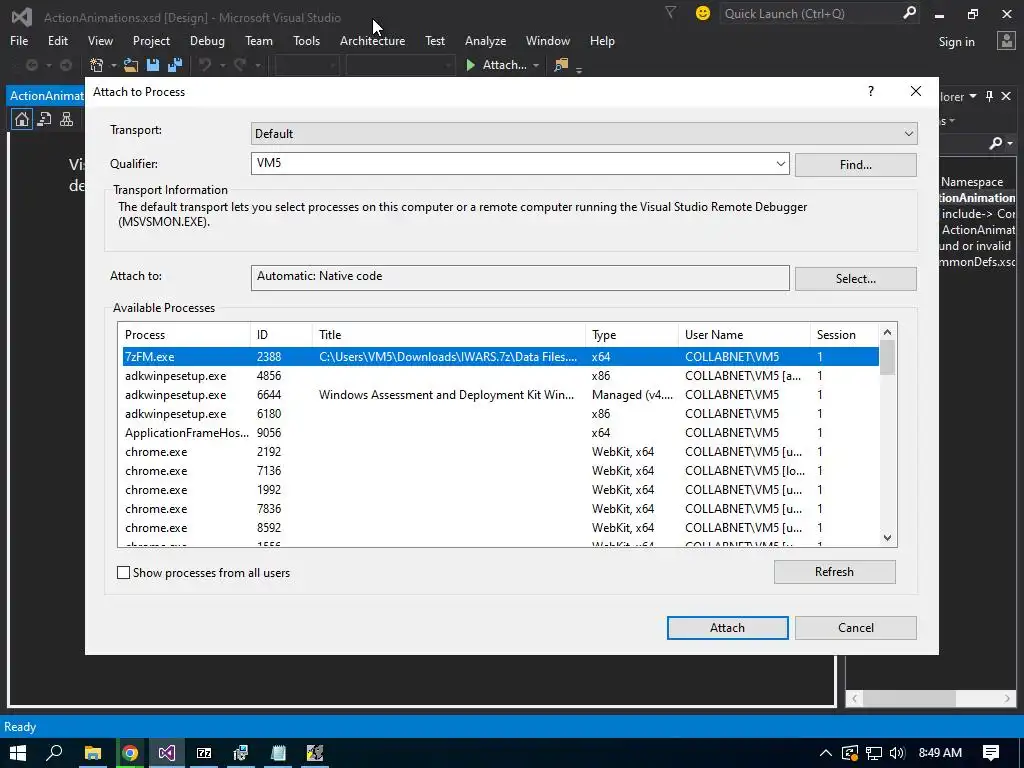This screenshot has height=768, width=1024.
Task: Click the Qualifier VM5 input field
Action: [x=512, y=163]
